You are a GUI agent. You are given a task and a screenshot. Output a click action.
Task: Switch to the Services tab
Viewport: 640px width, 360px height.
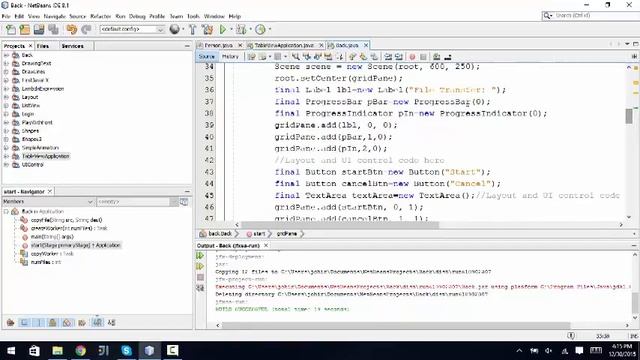tap(73, 46)
